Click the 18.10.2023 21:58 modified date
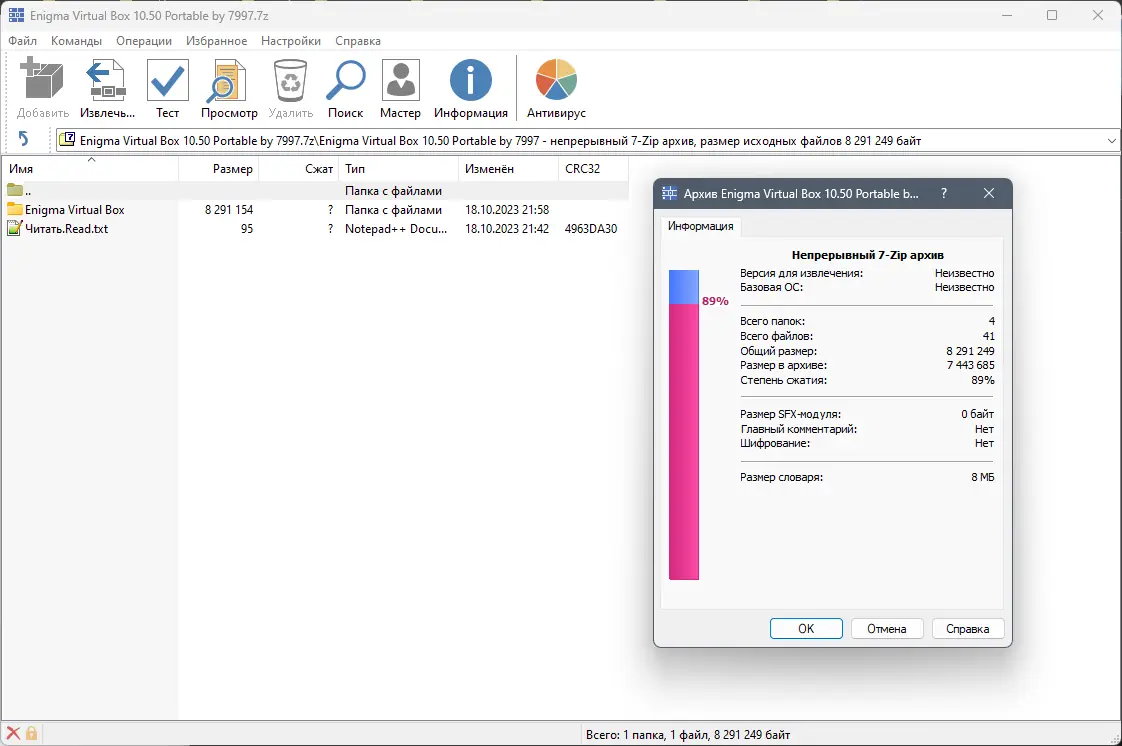This screenshot has height=746, width=1122. (x=507, y=210)
